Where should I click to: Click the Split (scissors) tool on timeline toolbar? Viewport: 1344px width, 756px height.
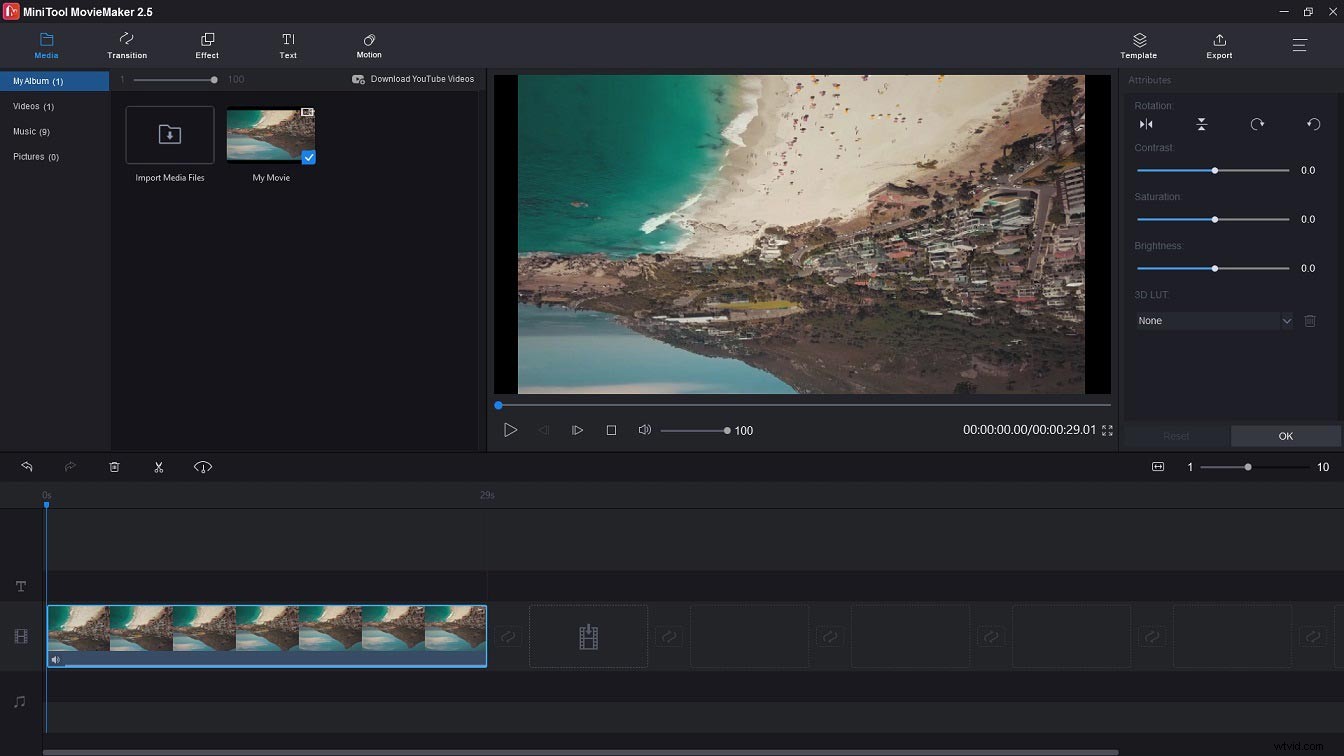tap(158, 466)
